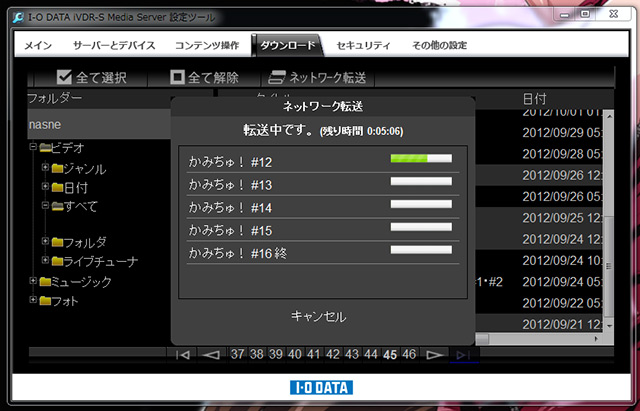Open the コンテンツ操作 tab

[207, 45]
